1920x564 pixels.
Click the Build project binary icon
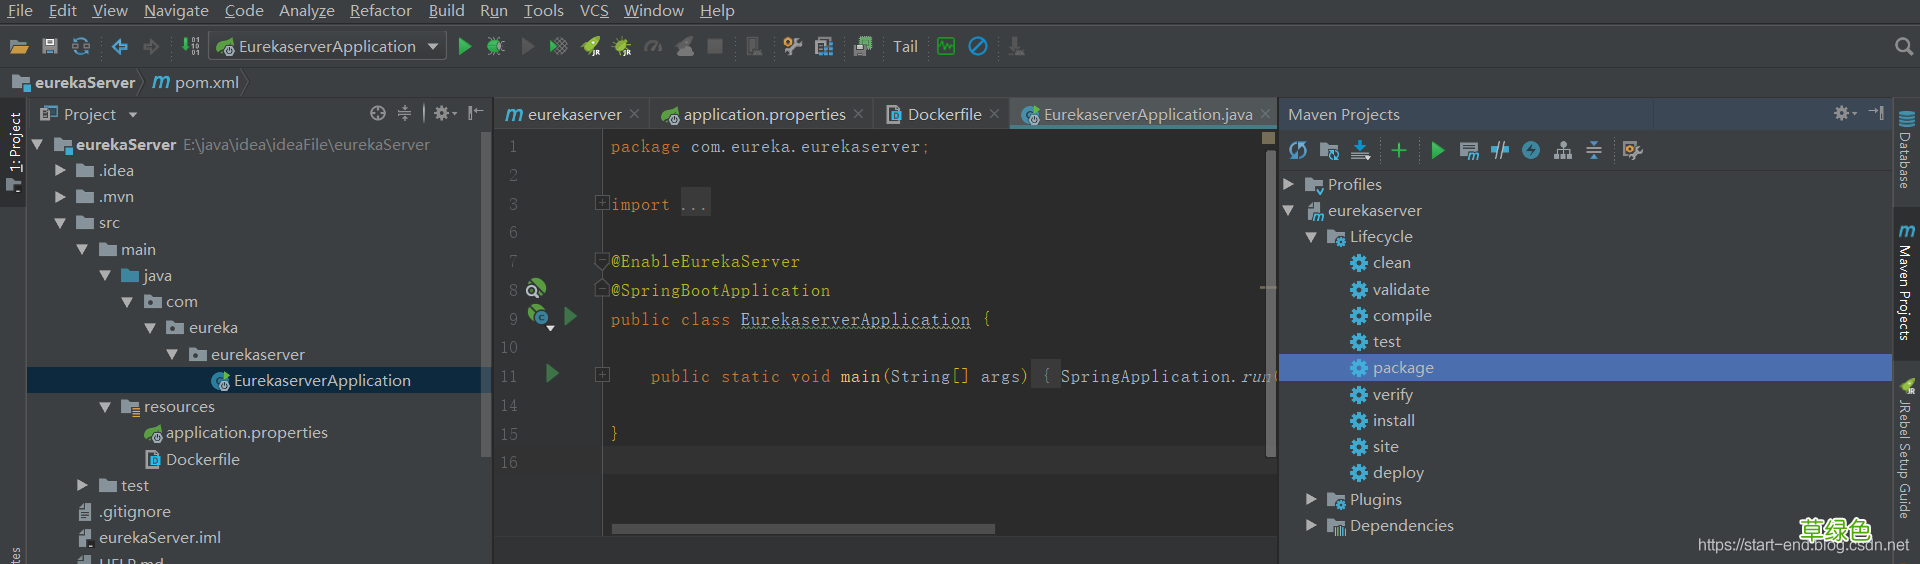click(191, 46)
